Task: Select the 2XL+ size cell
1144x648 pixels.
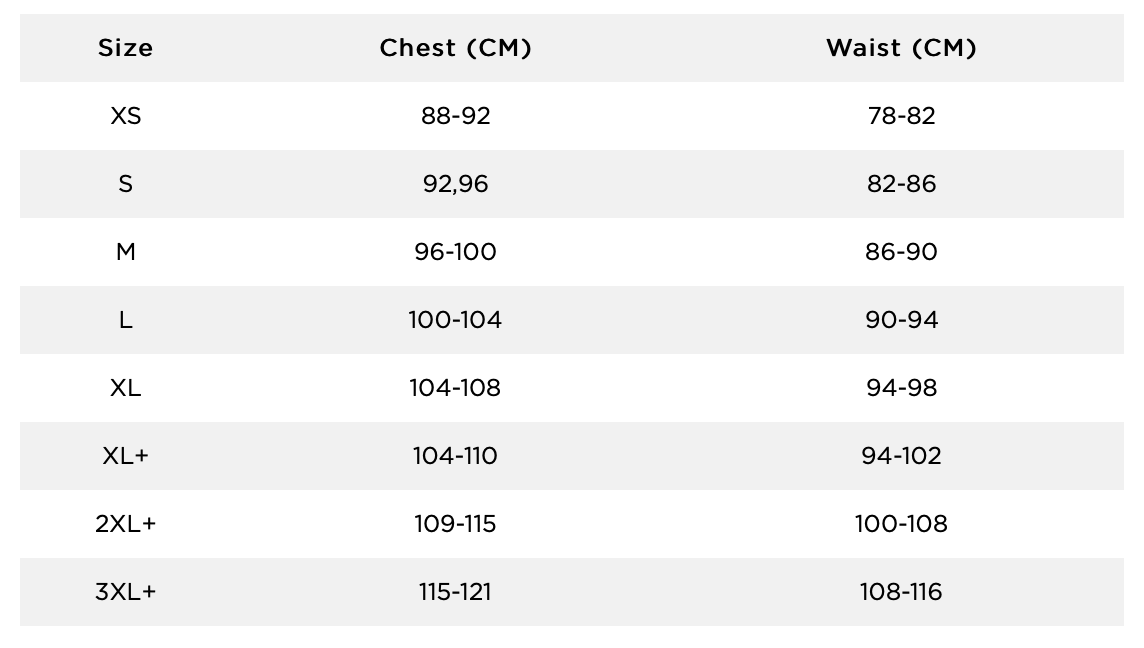Action: point(125,523)
